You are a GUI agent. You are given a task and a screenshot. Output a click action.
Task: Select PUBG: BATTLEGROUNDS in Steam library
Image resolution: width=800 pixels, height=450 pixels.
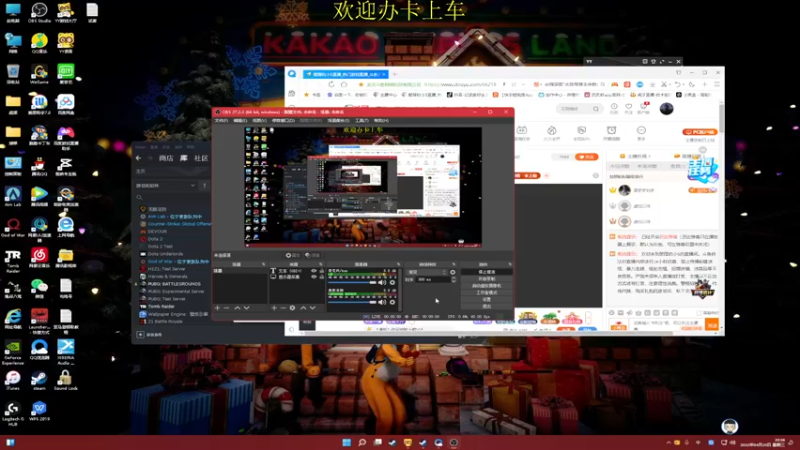coord(173,284)
